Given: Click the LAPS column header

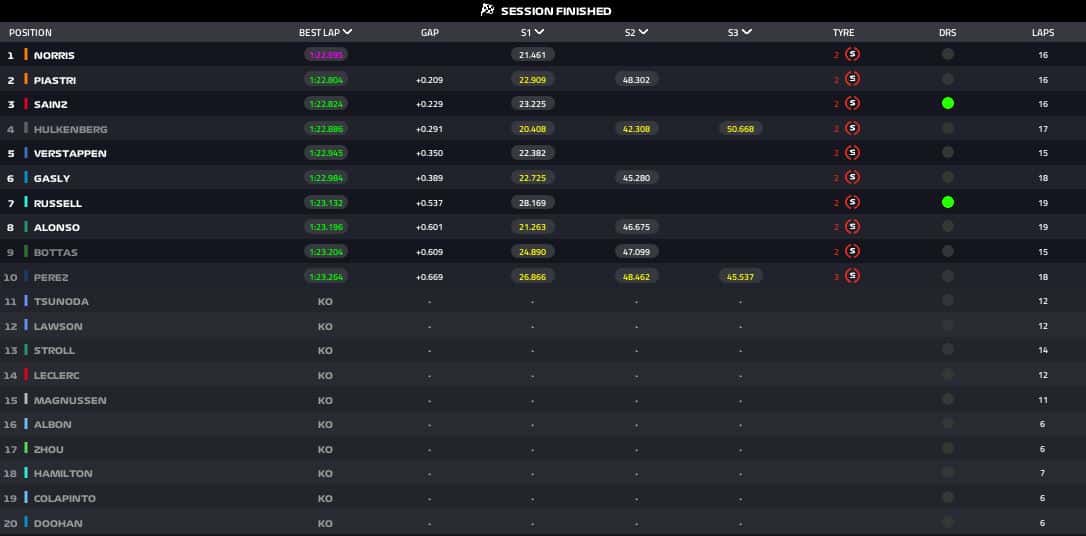Looking at the screenshot, I should click(x=1043, y=33).
